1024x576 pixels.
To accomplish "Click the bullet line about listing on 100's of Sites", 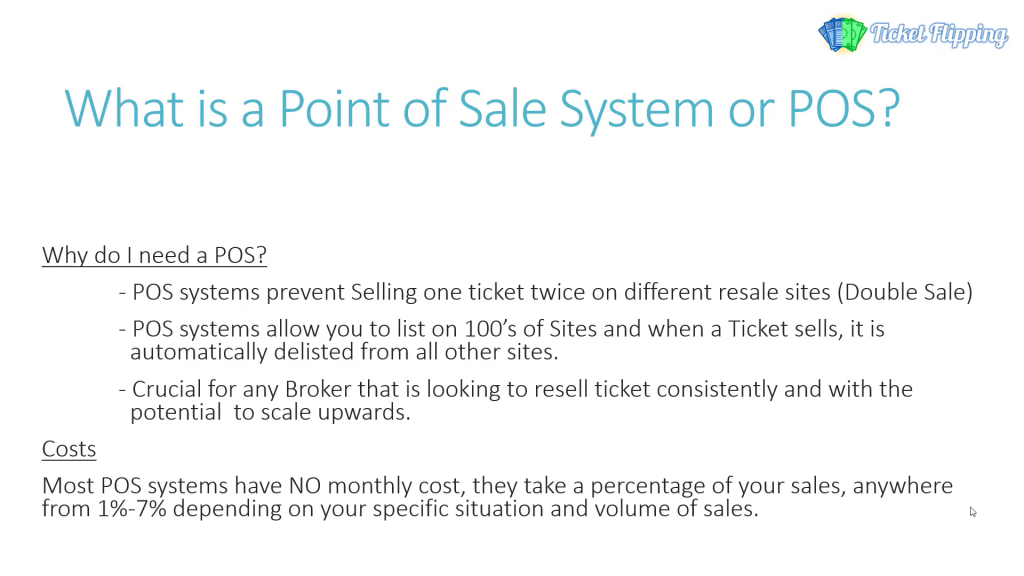I will [x=501, y=329].
